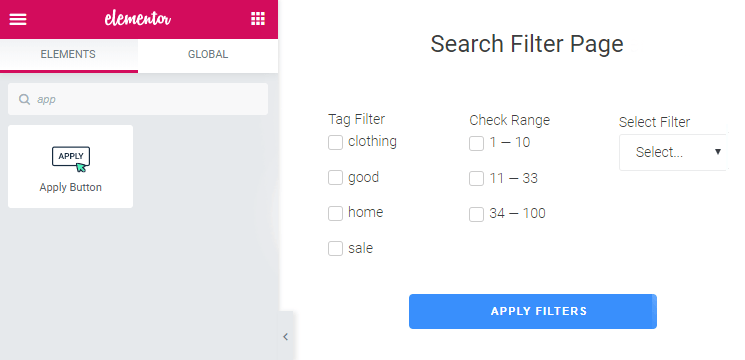
Task: Click the Apply Button widget label
Action: [x=71, y=187]
